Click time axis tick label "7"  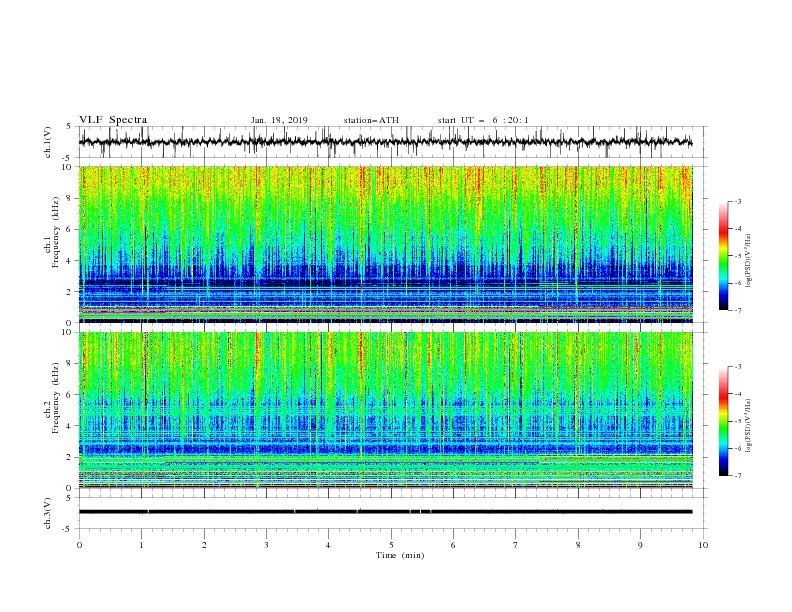click(x=516, y=545)
